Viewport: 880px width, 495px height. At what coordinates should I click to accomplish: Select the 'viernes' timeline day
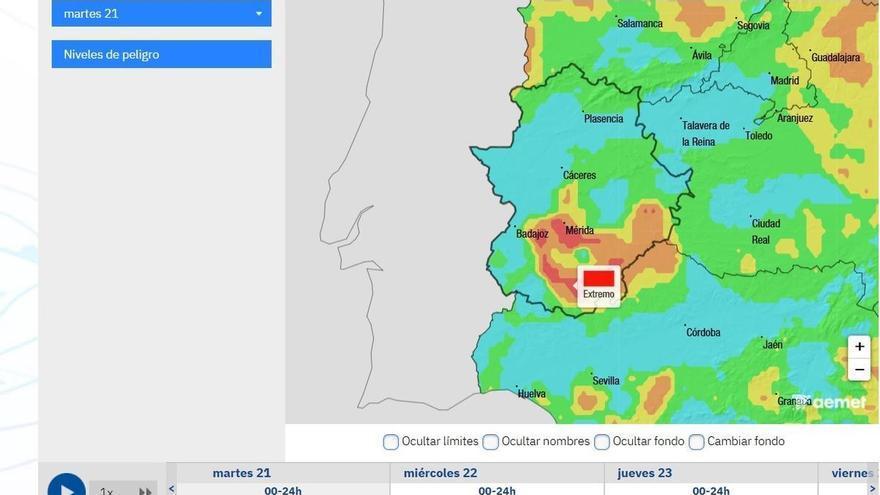pyautogui.click(x=852, y=473)
